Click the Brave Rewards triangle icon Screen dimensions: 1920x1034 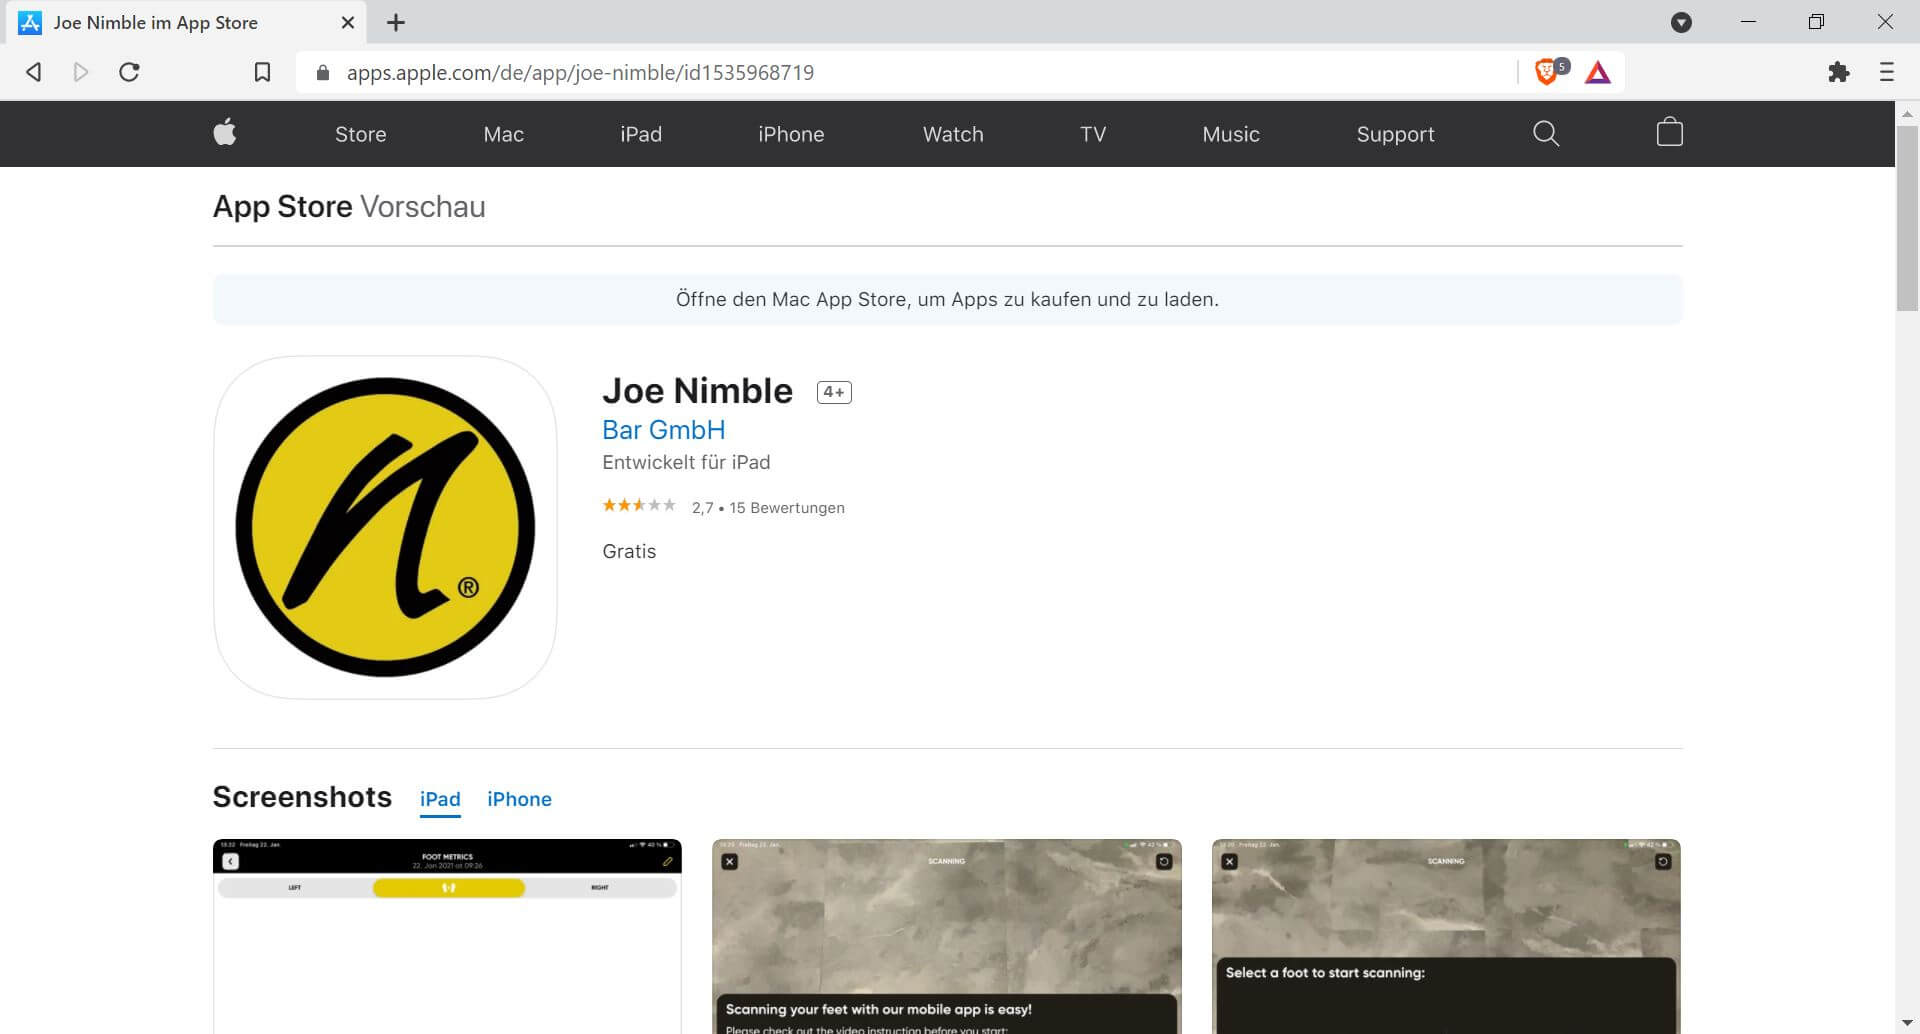(1598, 72)
